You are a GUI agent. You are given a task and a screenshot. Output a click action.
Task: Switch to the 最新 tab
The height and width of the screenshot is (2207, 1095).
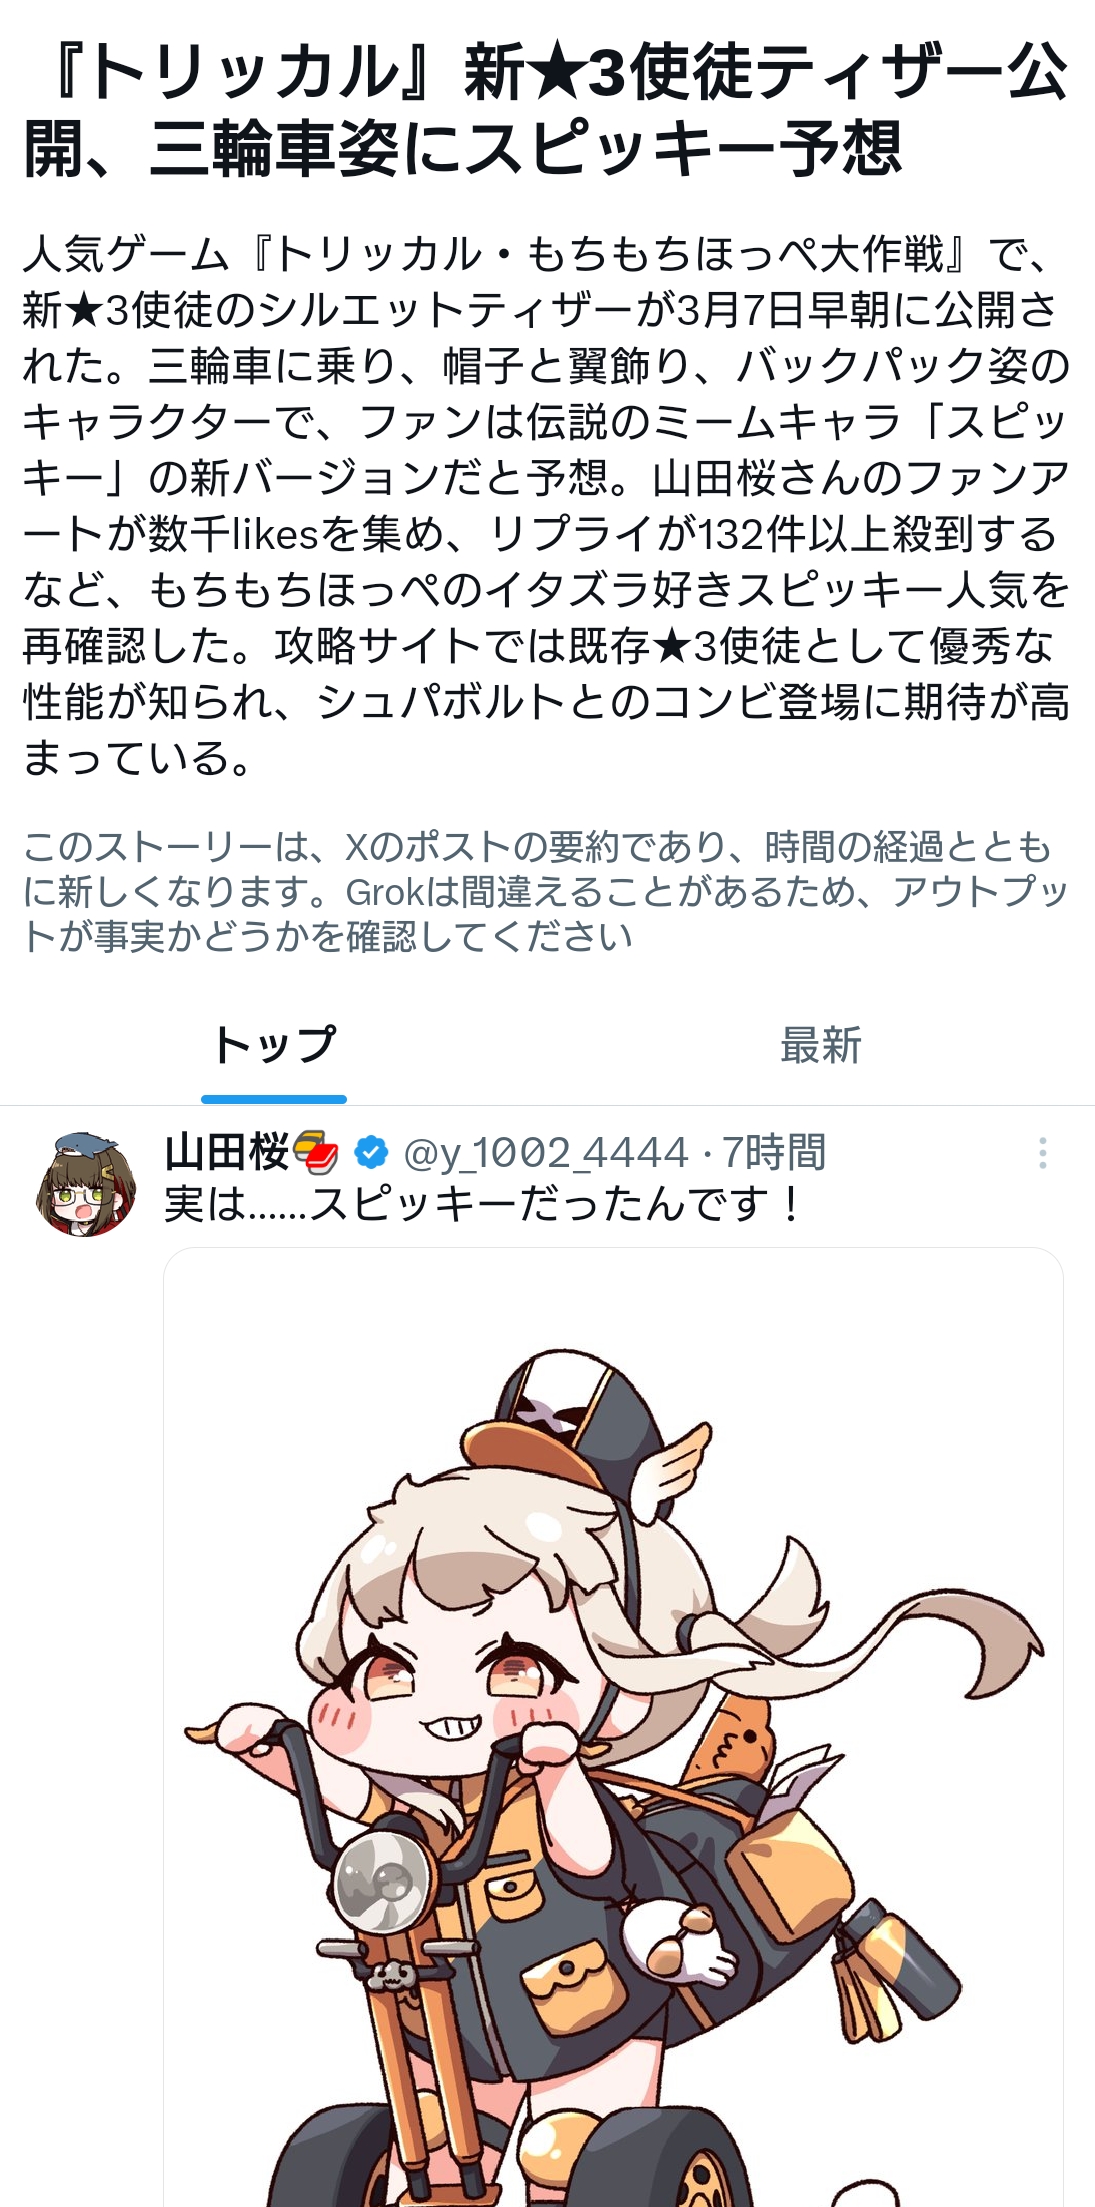821,1045
